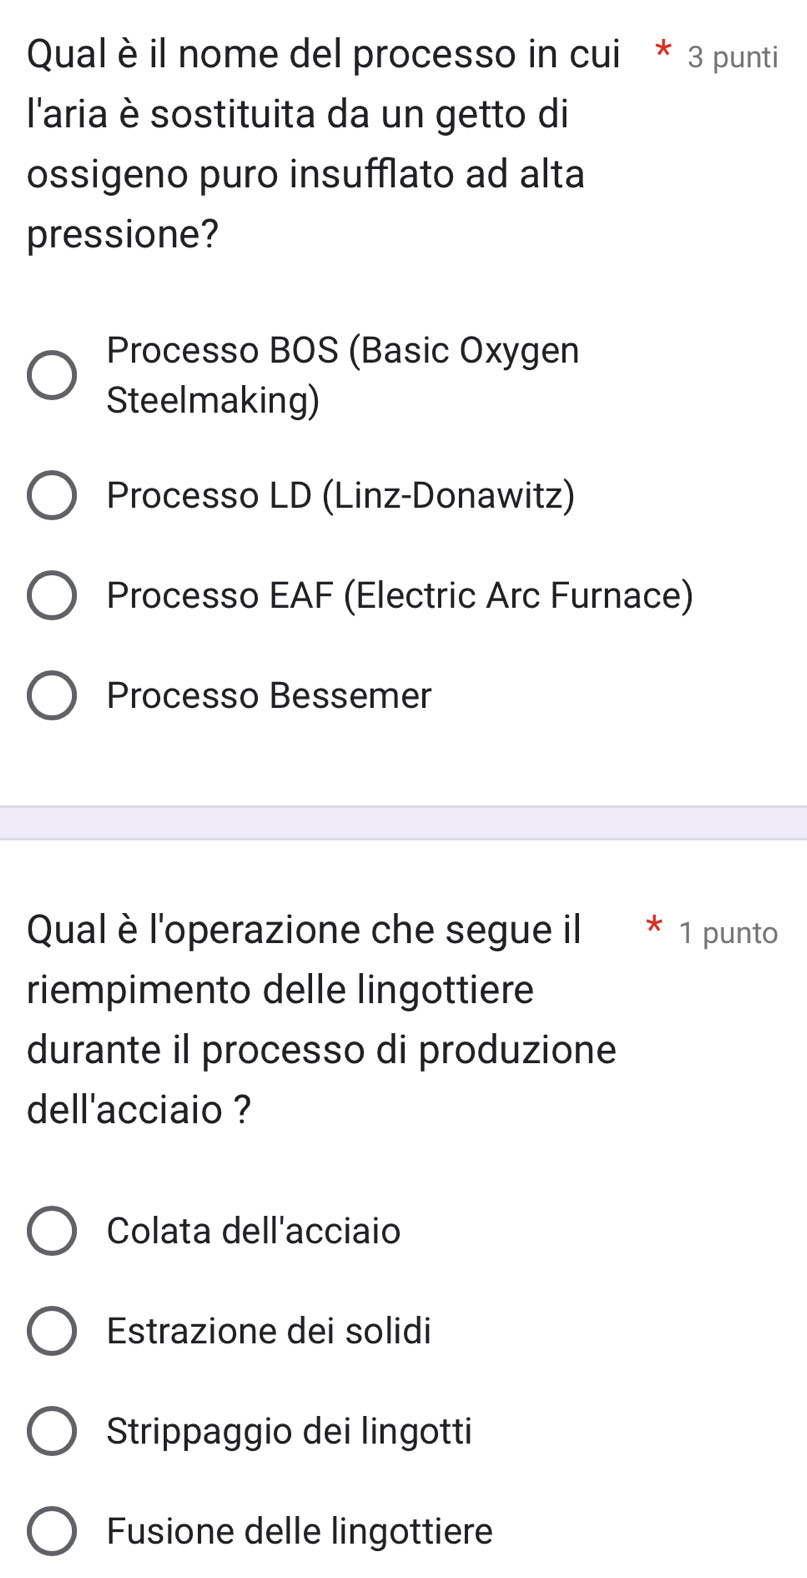Viewport: 807px width, 1578px height.
Task: Pick the Strippaggio dei lingotti radio button
Action: (x=51, y=1431)
